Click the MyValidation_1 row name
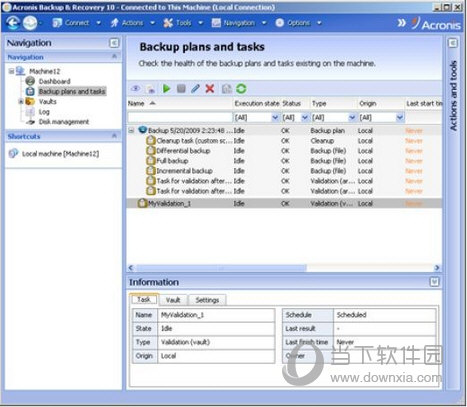Viewport: 467px width, 407px height. [x=169, y=203]
